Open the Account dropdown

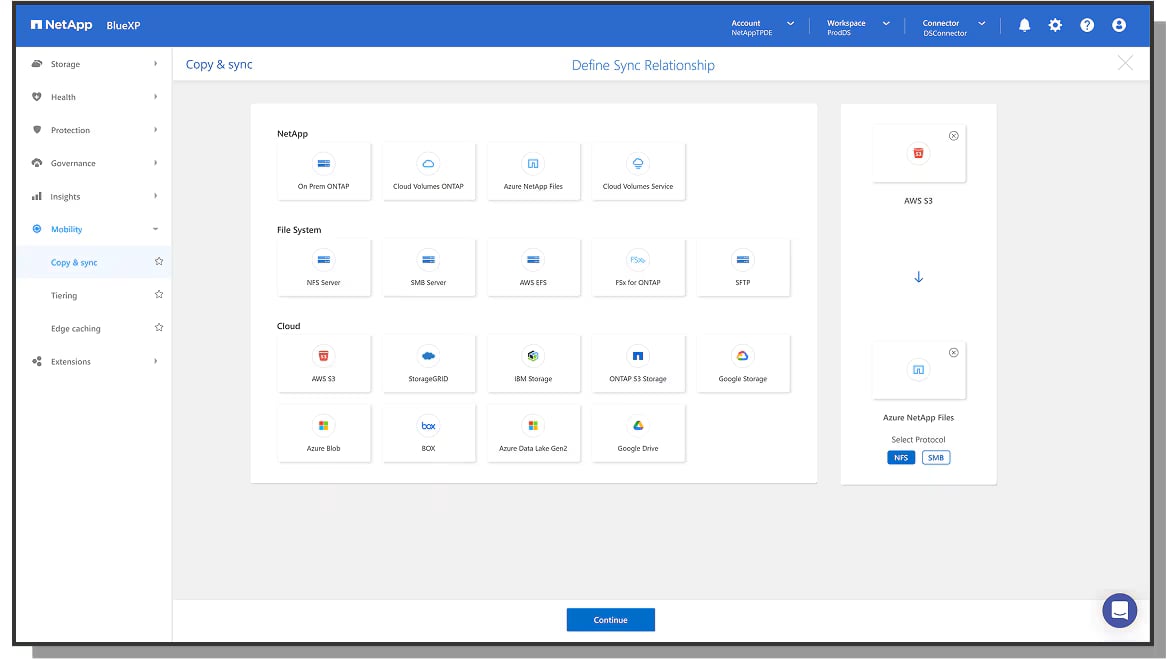click(763, 27)
